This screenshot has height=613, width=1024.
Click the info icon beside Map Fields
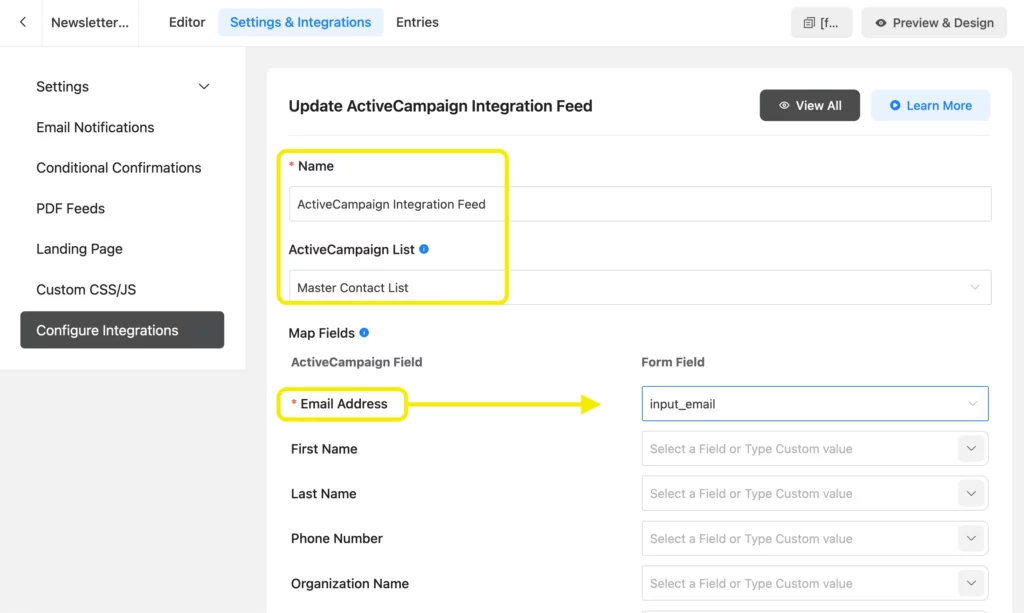click(364, 333)
